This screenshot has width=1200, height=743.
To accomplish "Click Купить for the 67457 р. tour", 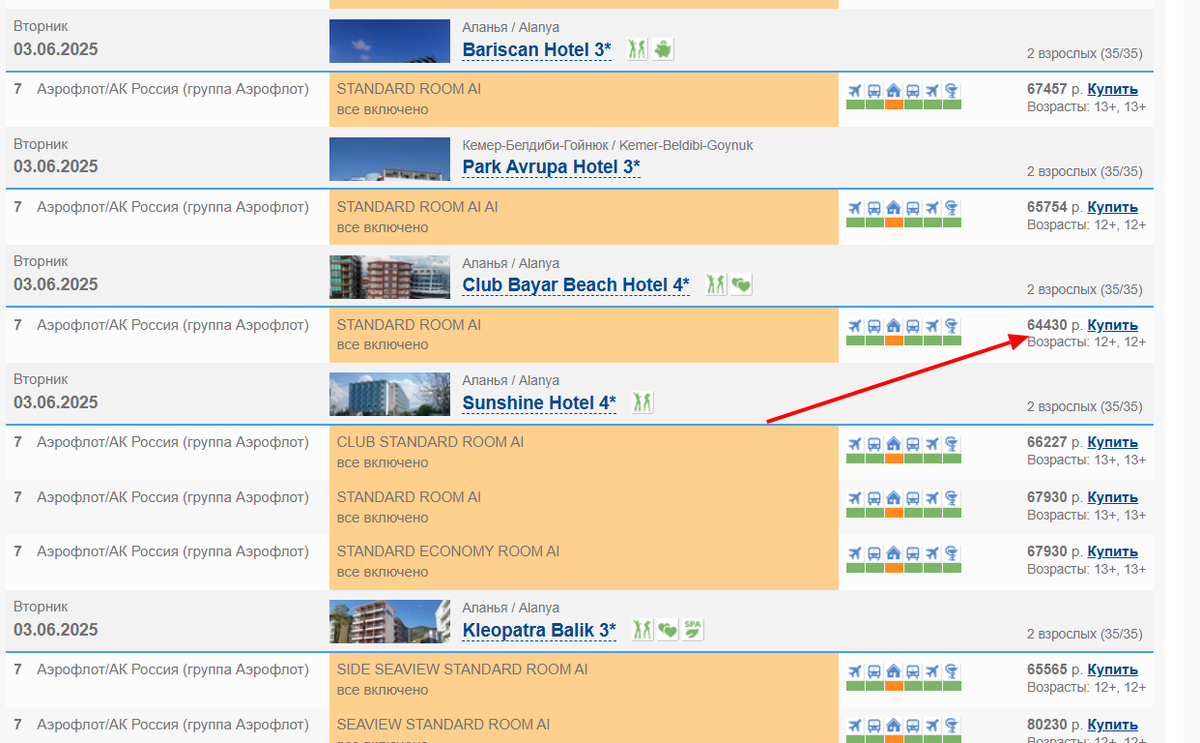I will [x=1112, y=89].
